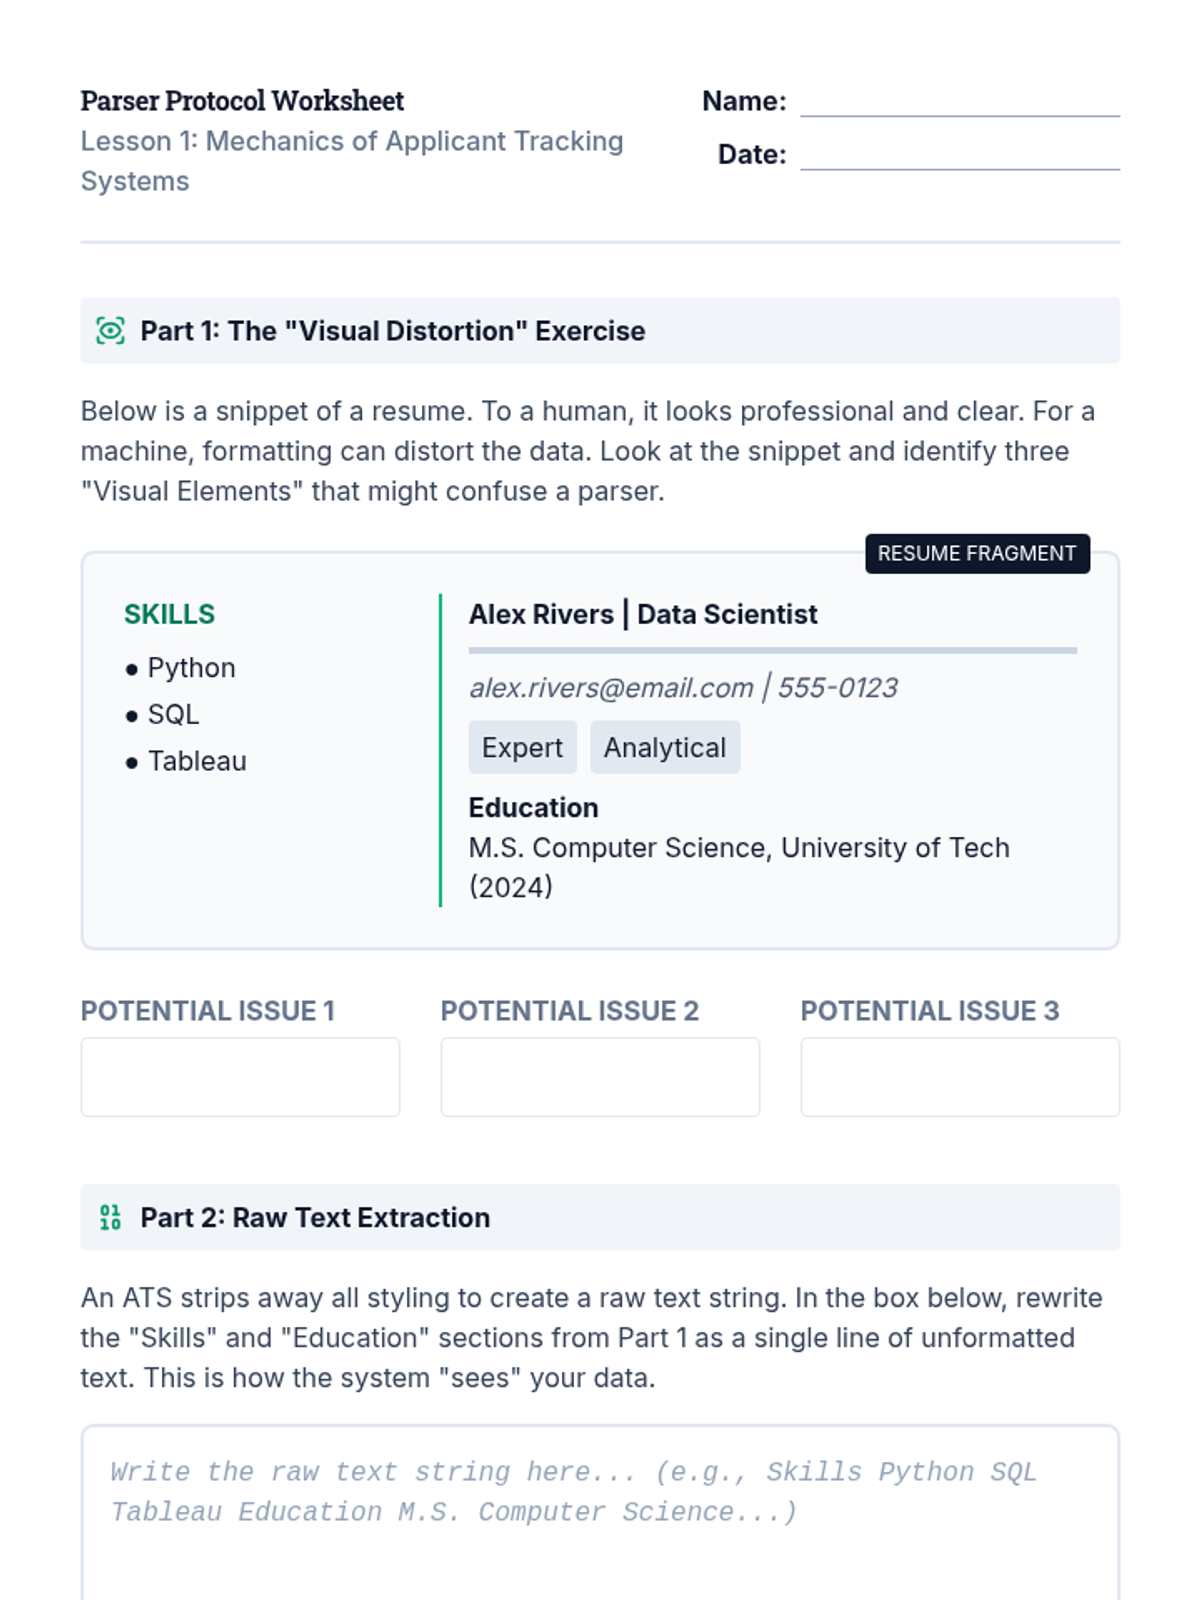Screen dimensions: 1200x1600
Task: Click the Analytical skill tag
Action: pyautogui.click(x=665, y=748)
